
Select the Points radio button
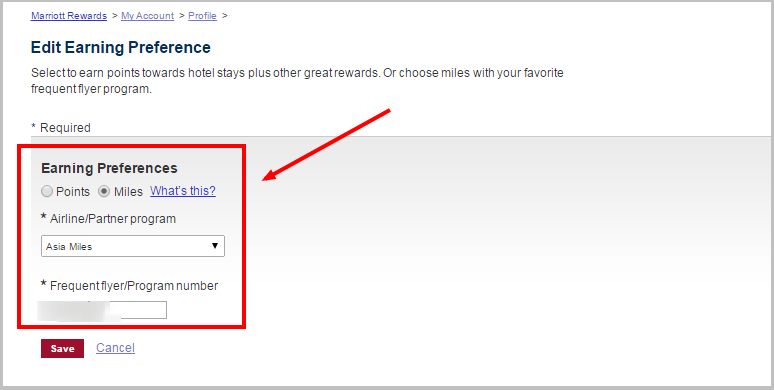(47, 192)
